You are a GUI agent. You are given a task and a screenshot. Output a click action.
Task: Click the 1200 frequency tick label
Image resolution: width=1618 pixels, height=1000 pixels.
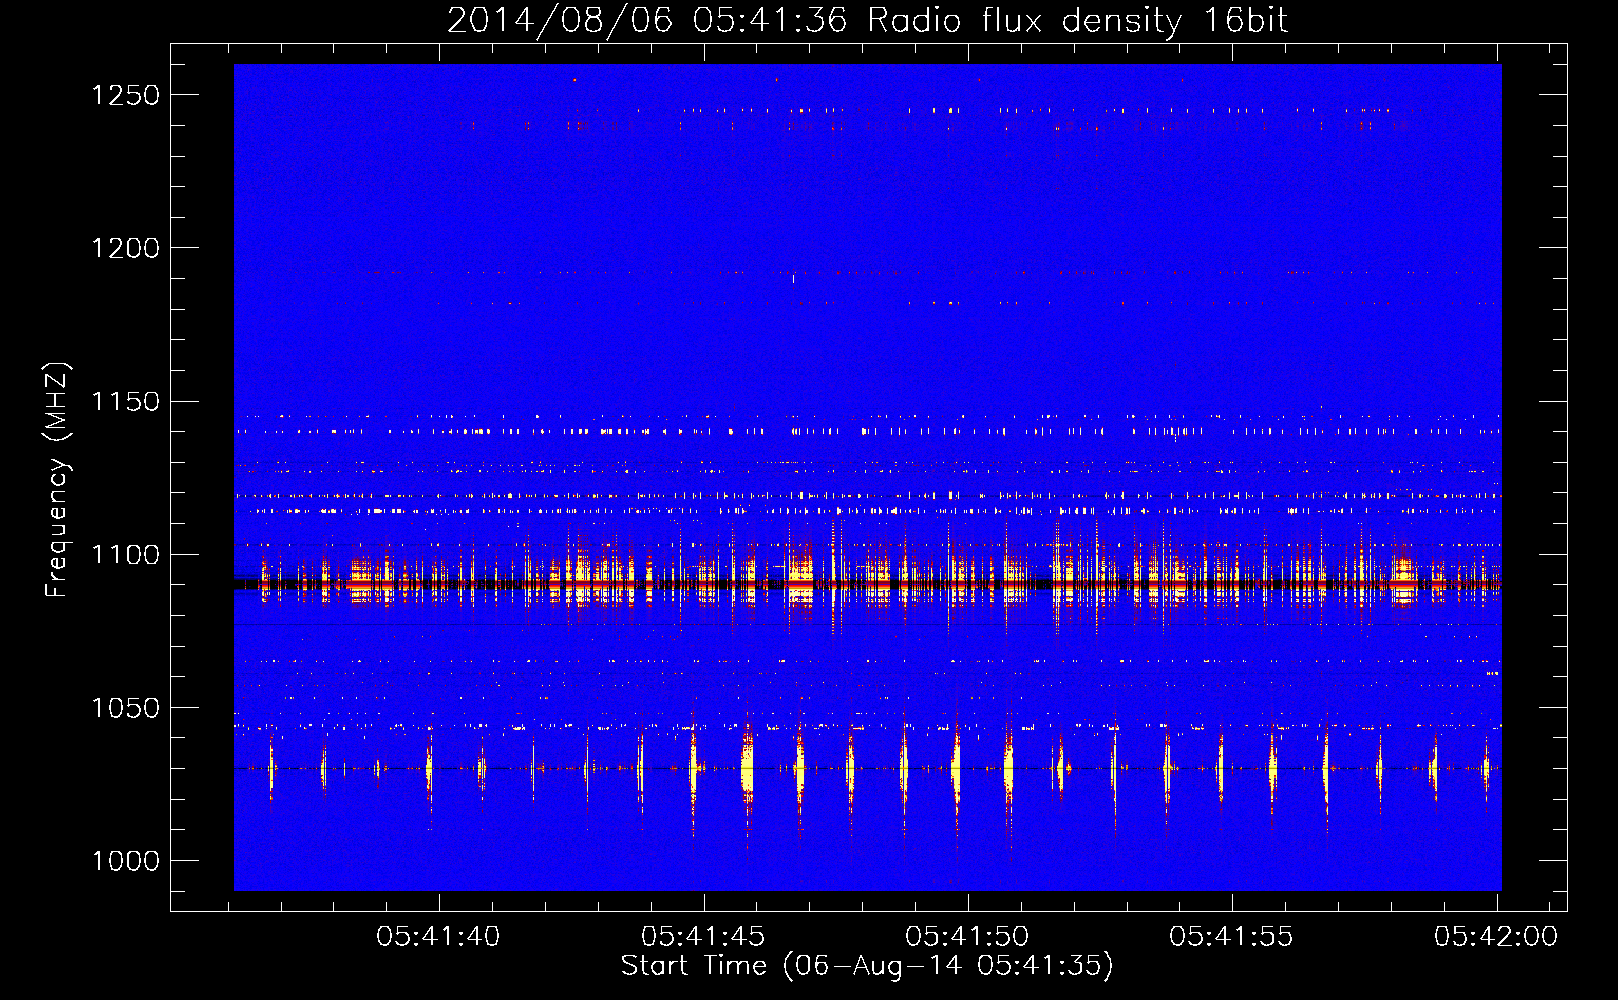click(x=125, y=248)
